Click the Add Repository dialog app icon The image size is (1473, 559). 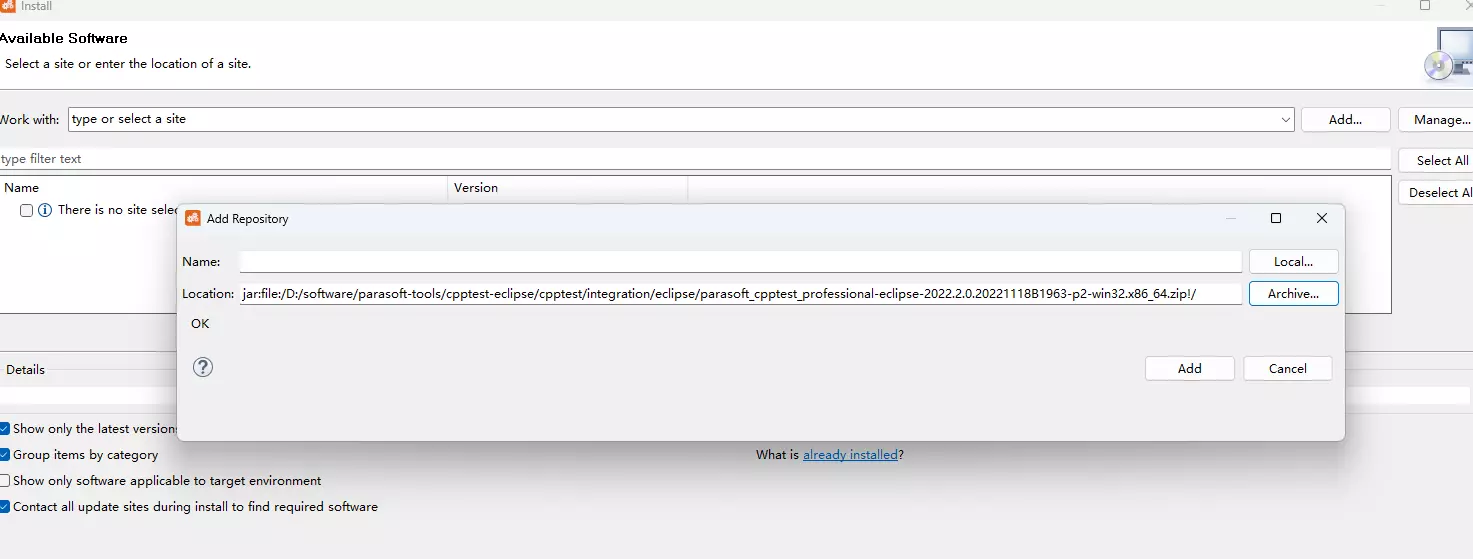[193, 219]
